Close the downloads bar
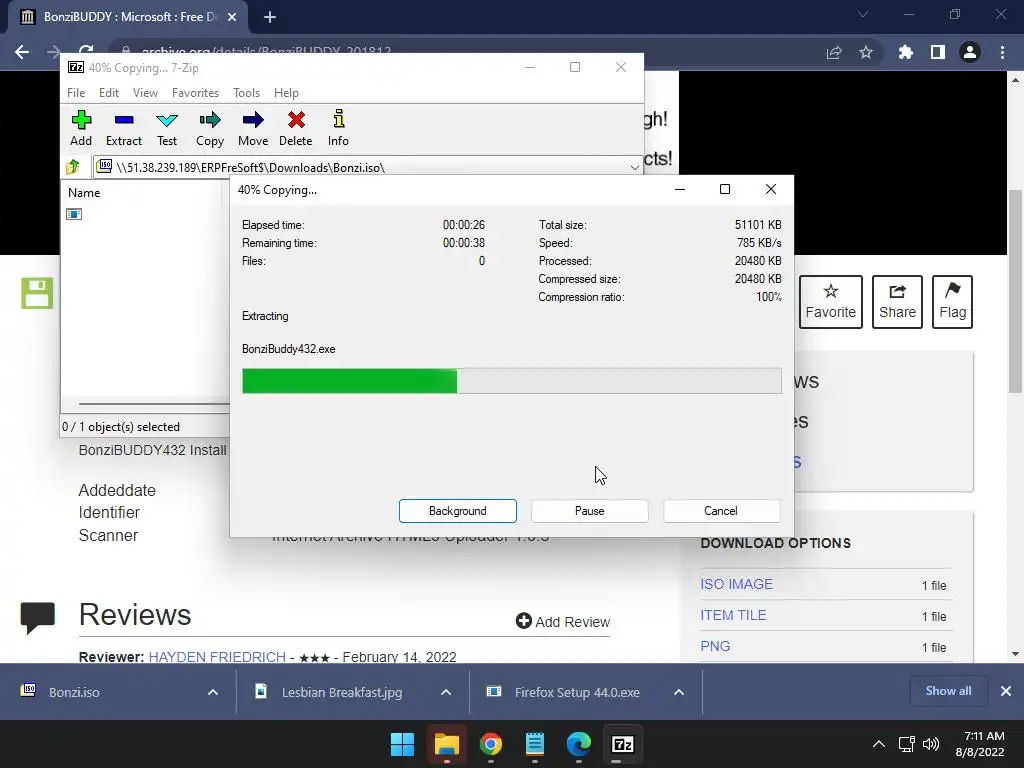The width and height of the screenshot is (1024, 768). (x=1006, y=691)
